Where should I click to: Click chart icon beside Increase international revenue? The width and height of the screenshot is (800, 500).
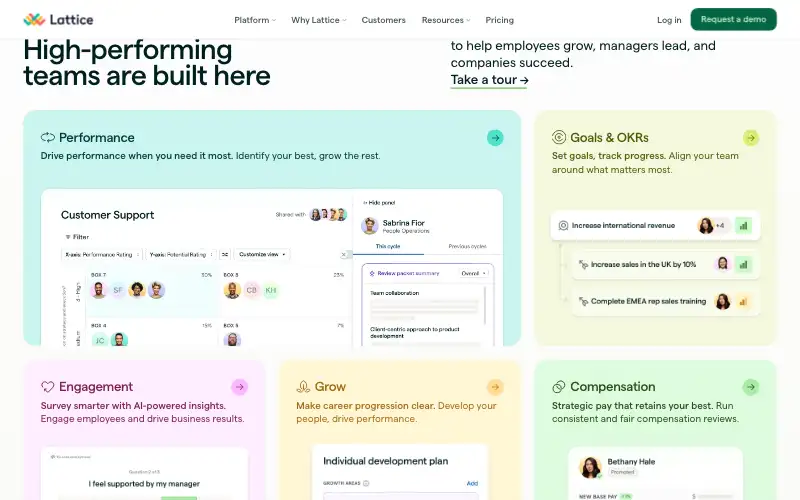pos(743,226)
